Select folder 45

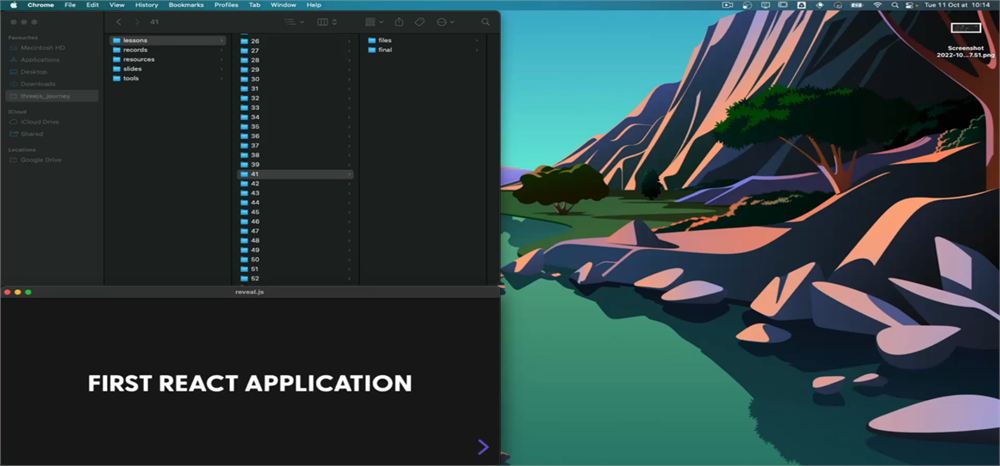[x=295, y=212]
